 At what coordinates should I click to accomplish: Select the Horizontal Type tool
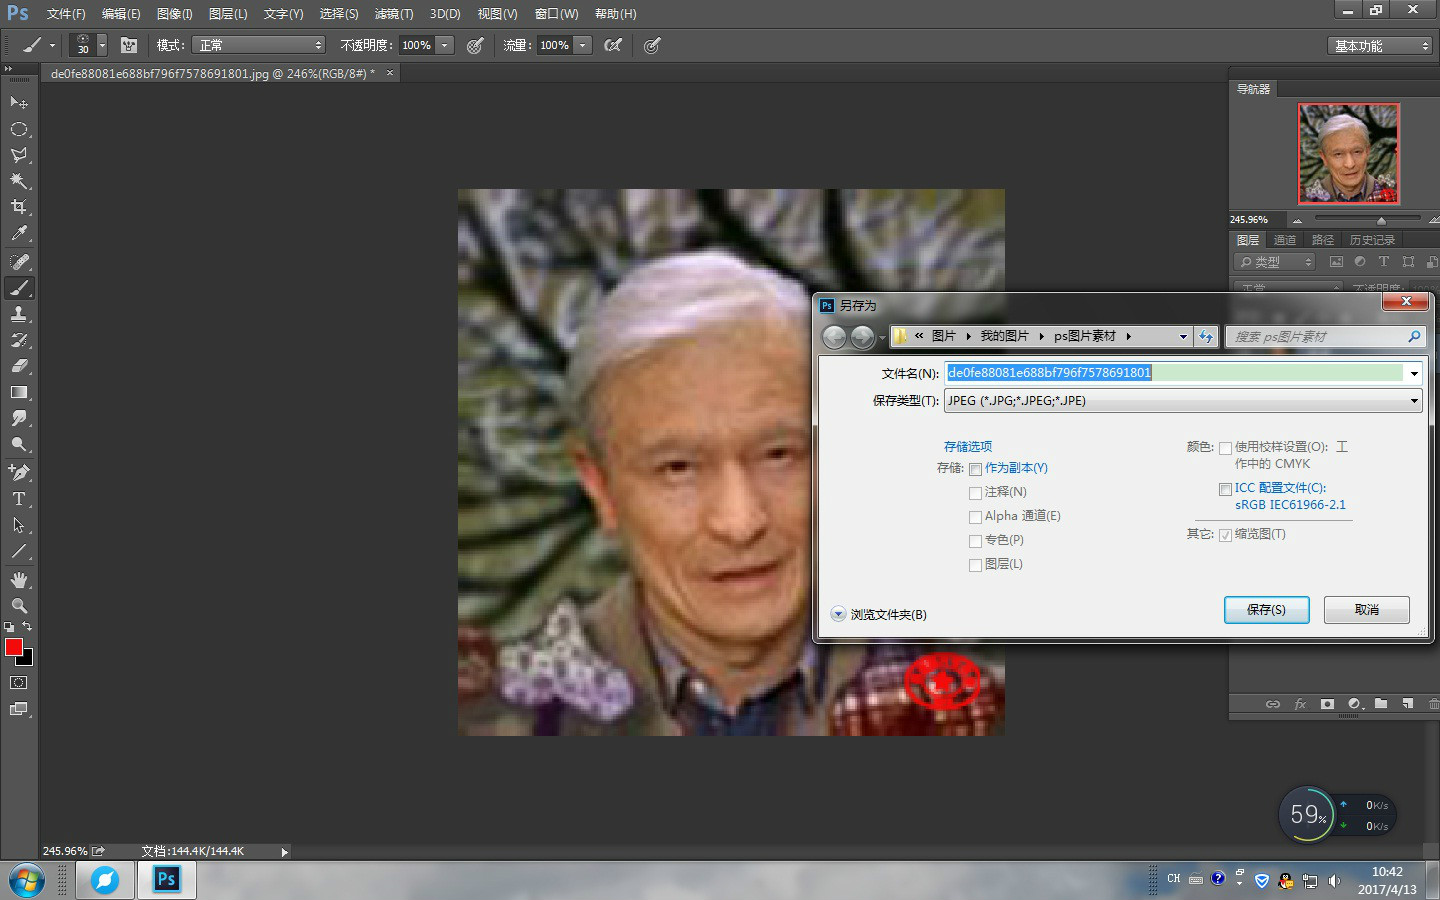pos(19,499)
